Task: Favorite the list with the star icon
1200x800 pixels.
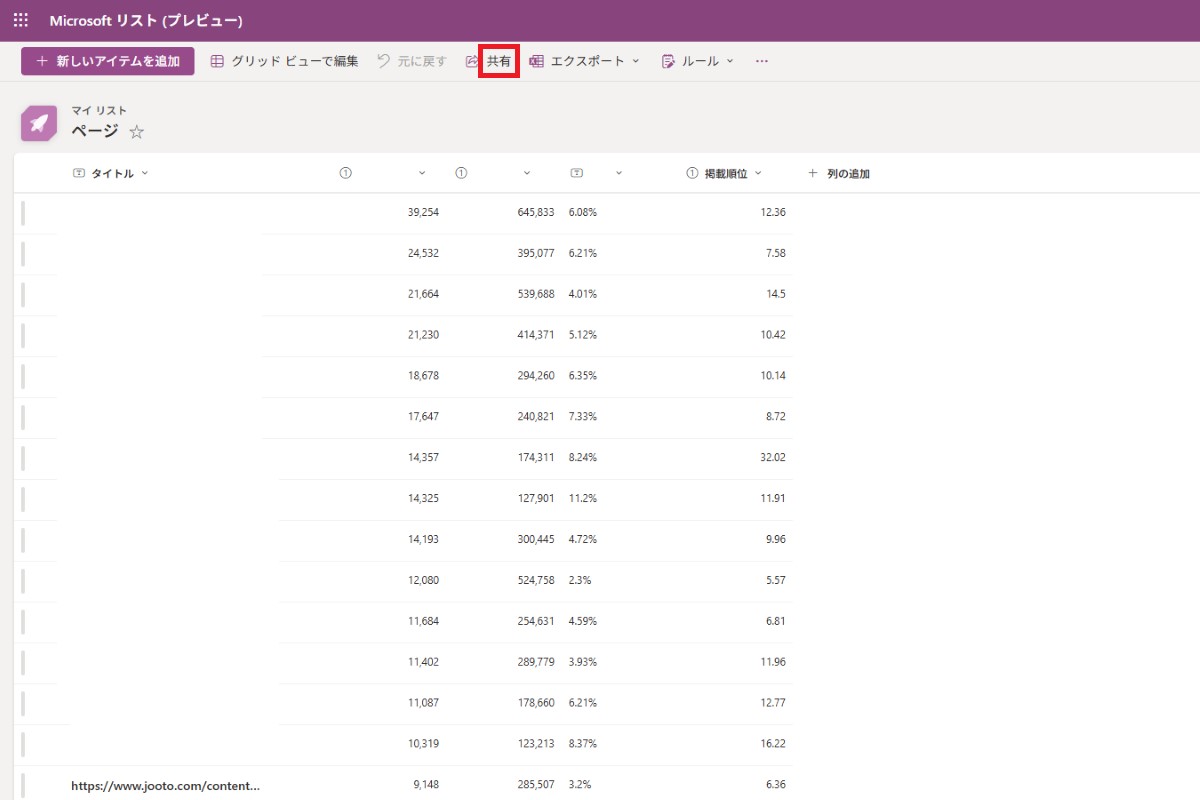Action: tap(137, 132)
